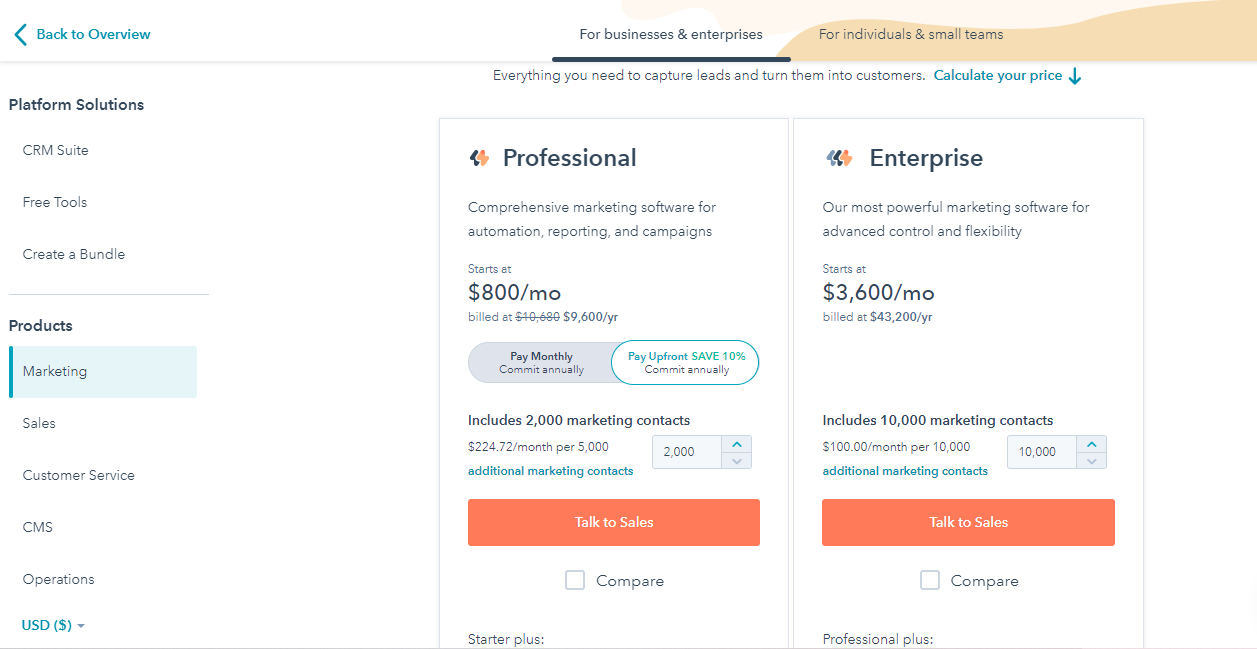The width and height of the screenshot is (1257, 649).
Task: Click the Calculate your price down arrow
Action: click(x=1075, y=76)
